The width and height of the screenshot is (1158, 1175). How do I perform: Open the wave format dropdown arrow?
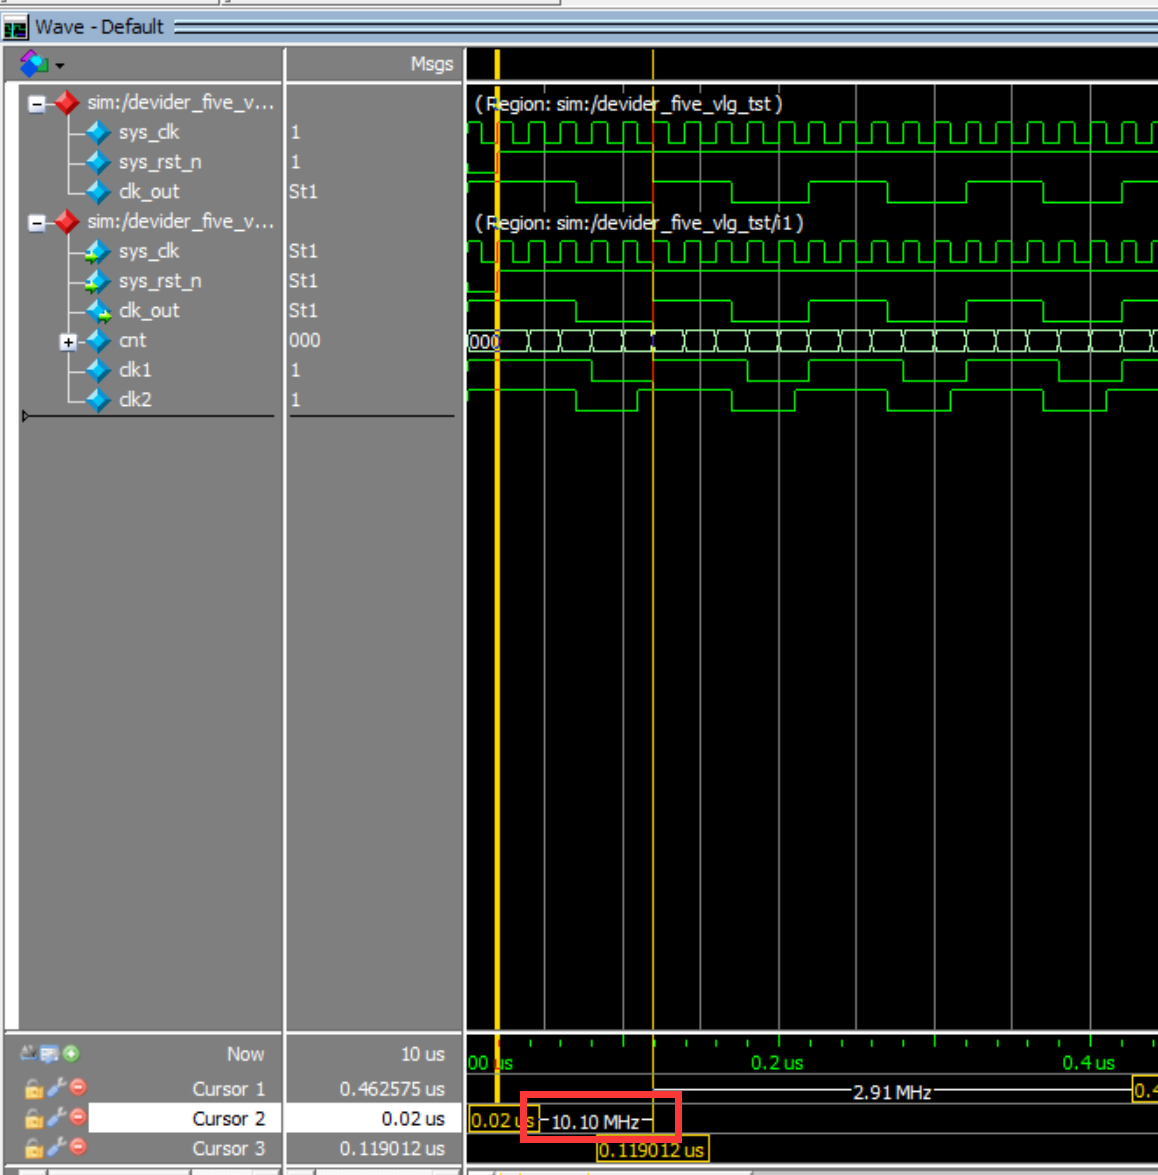(60, 66)
